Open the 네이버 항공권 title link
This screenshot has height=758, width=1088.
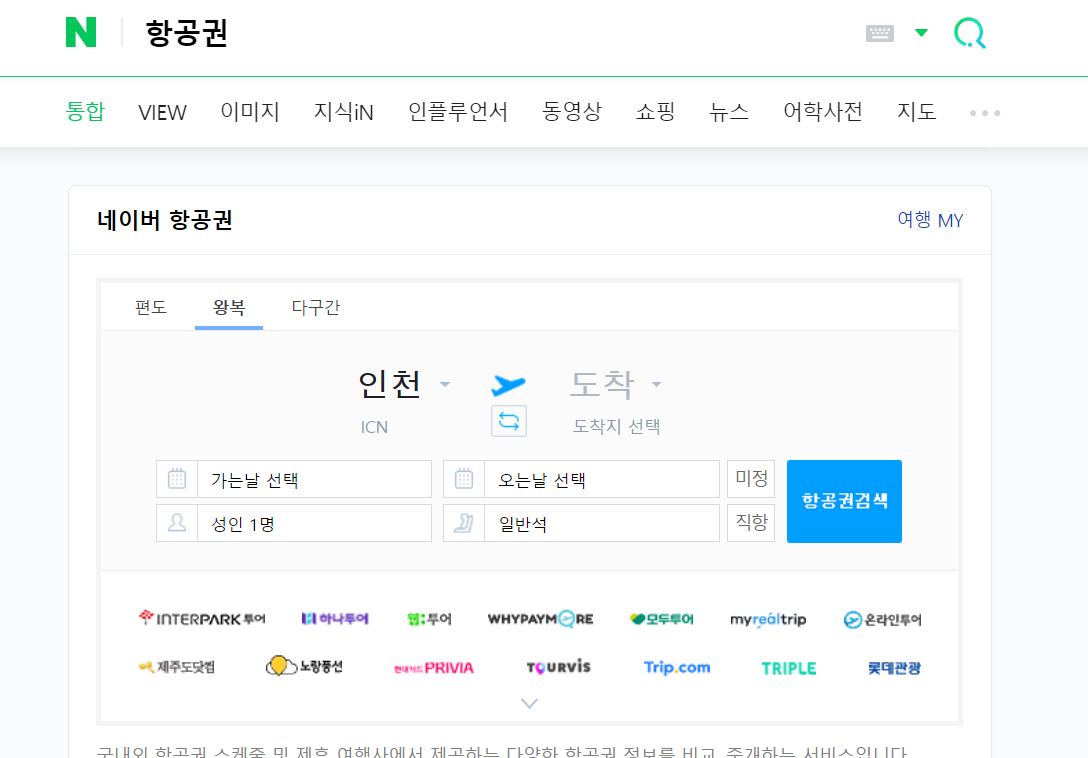tap(164, 220)
